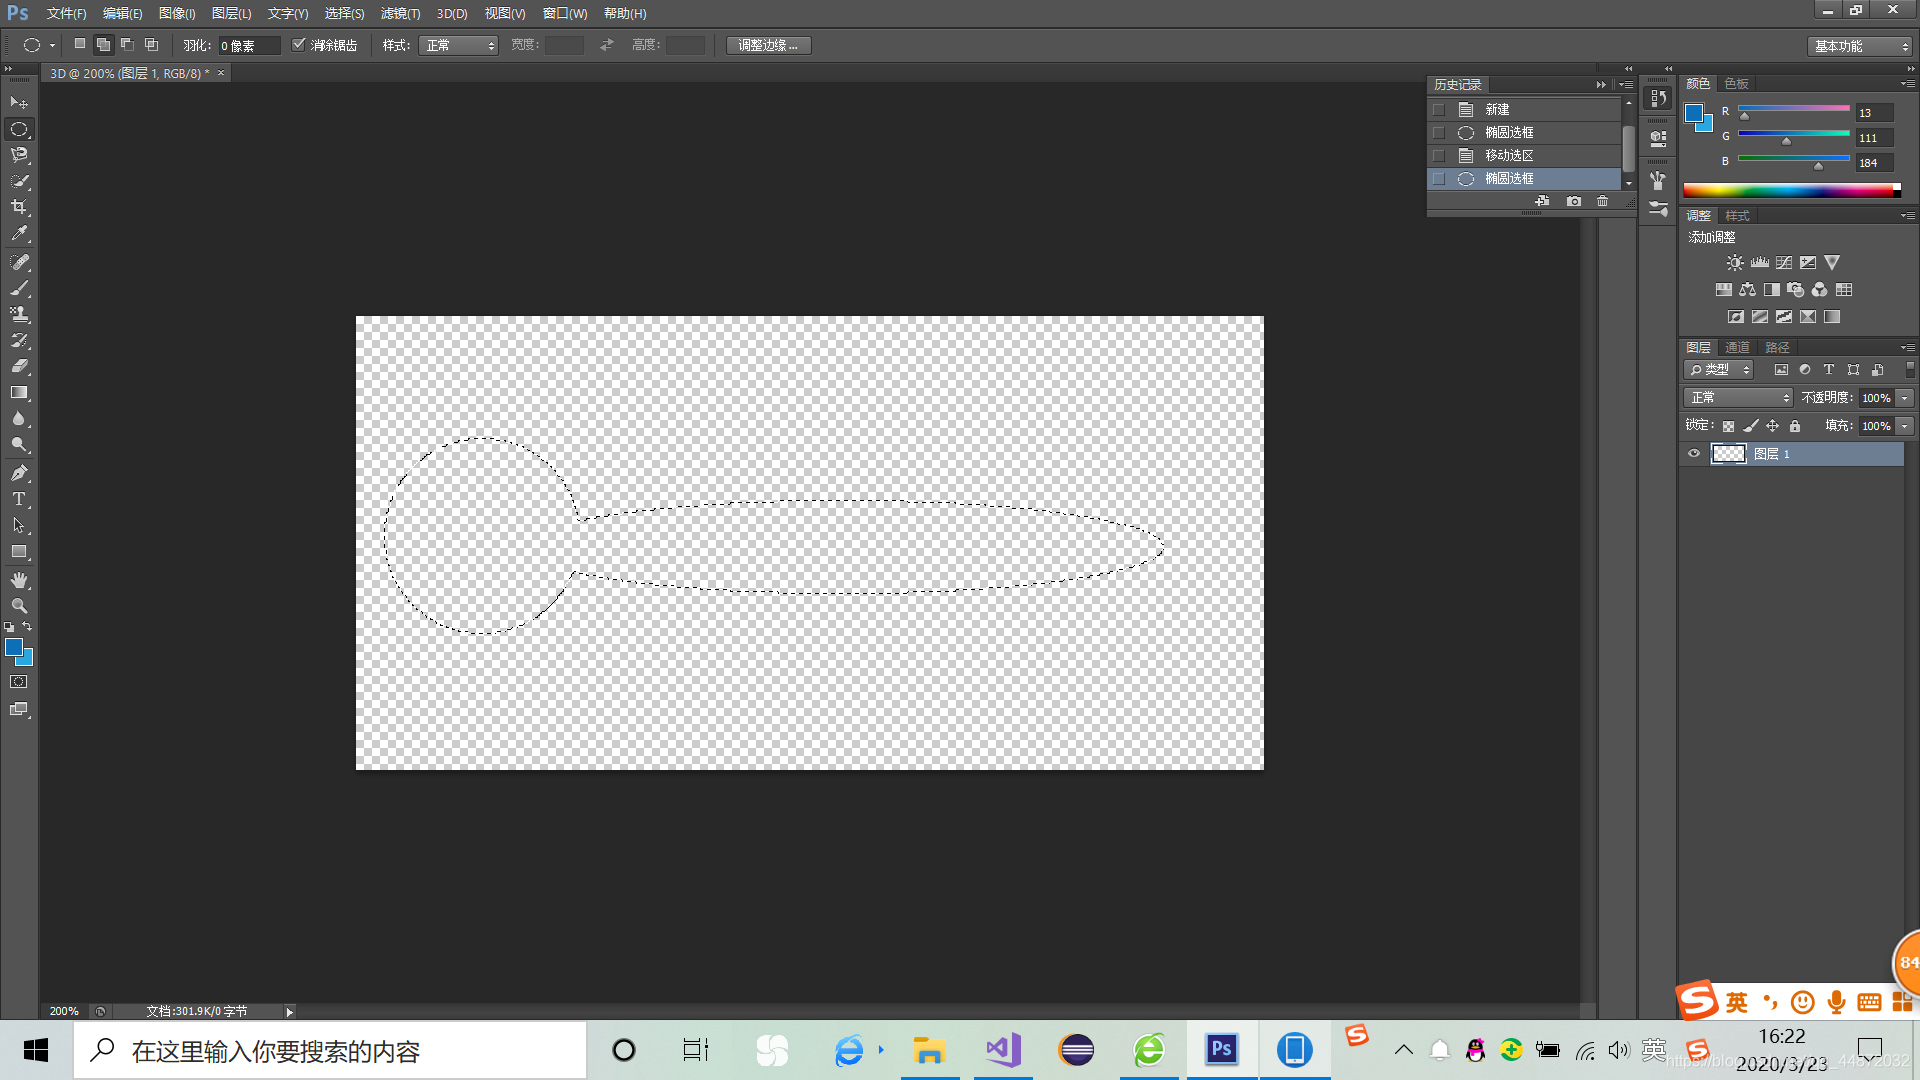Viewport: 1920px width, 1080px height.
Task: Select the 移动选区 history state
Action: (1509, 155)
